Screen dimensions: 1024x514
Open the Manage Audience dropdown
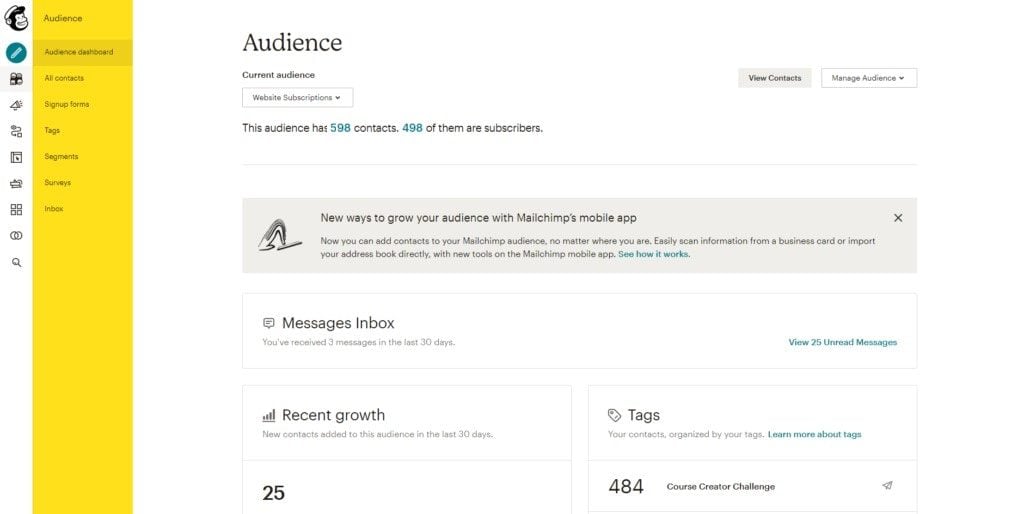[x=868, y=78]
